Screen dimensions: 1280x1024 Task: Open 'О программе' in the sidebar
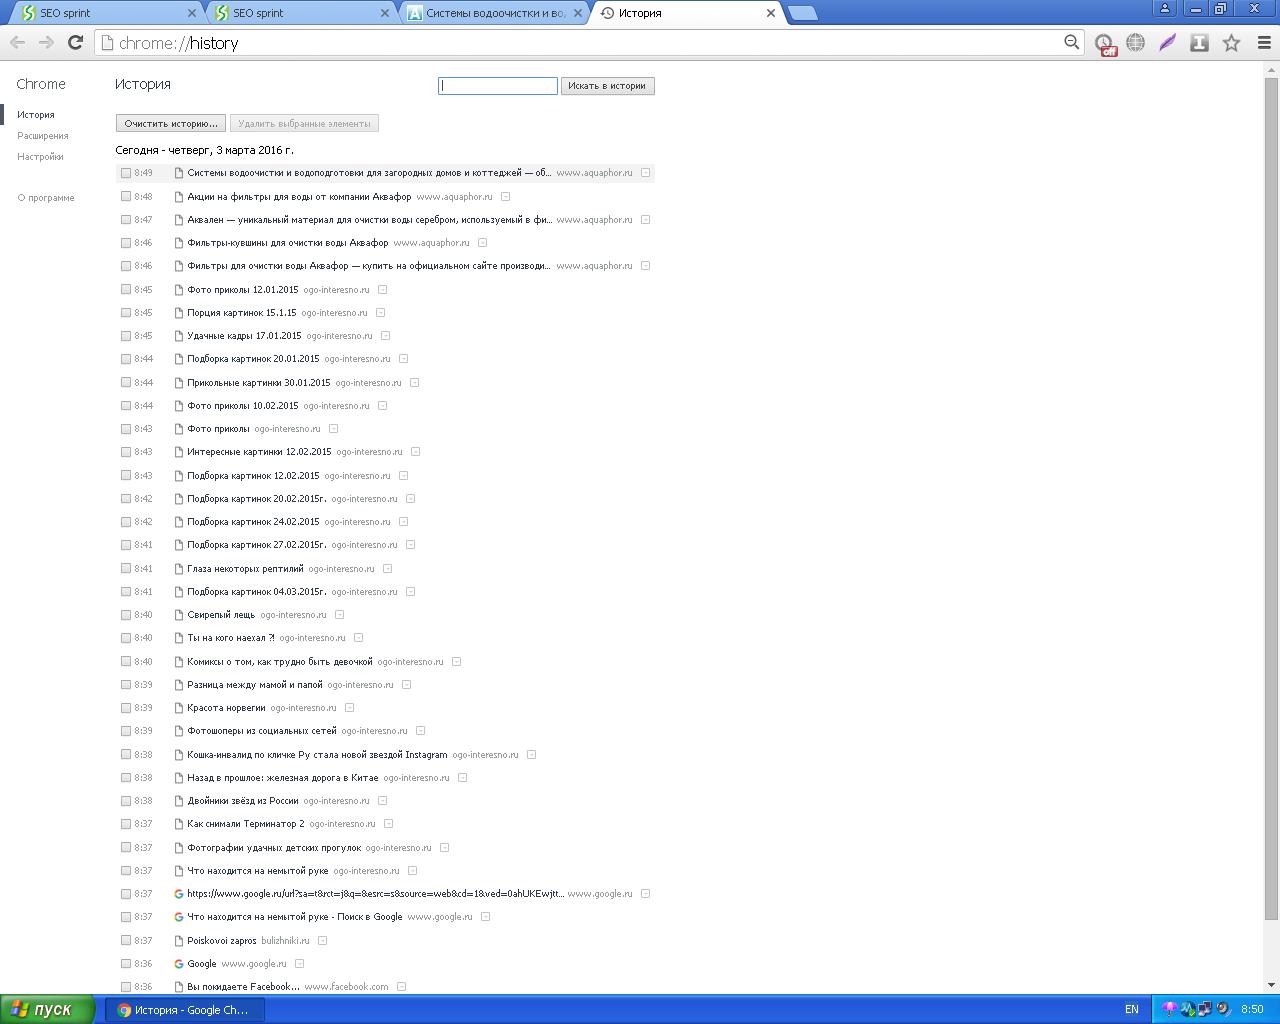pyautogui.click(x=46, y=198)
